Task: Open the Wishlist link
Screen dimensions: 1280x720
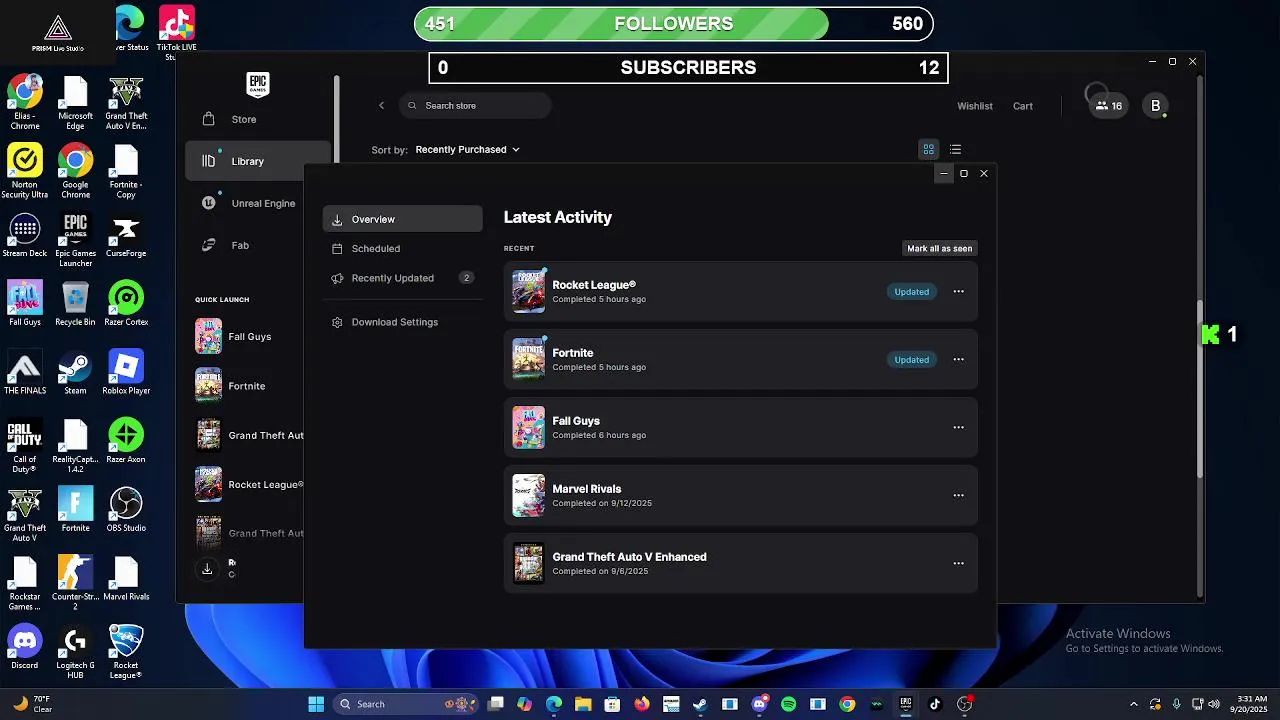Action: point(975,106)
